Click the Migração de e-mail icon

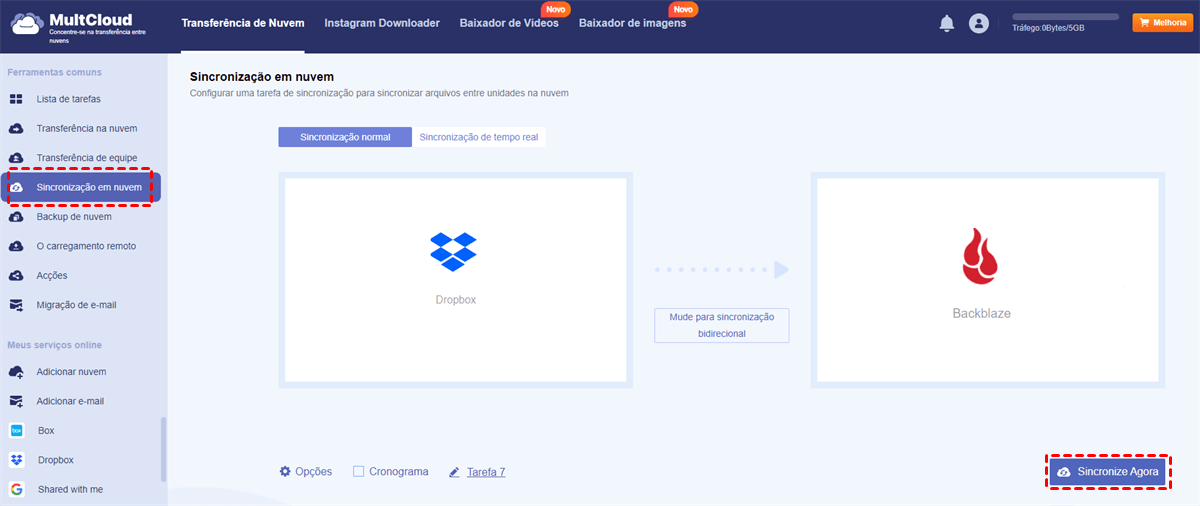pos(16,305)
